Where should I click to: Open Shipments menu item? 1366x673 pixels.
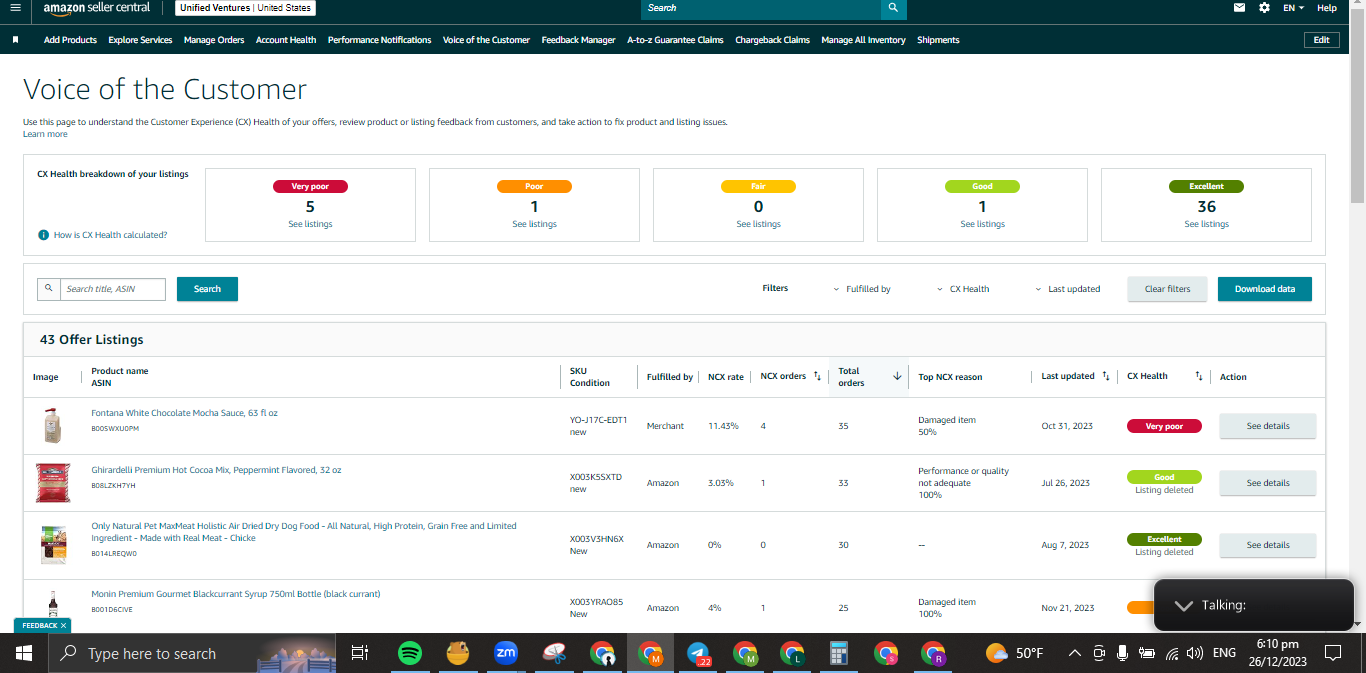tap(938, 40)
